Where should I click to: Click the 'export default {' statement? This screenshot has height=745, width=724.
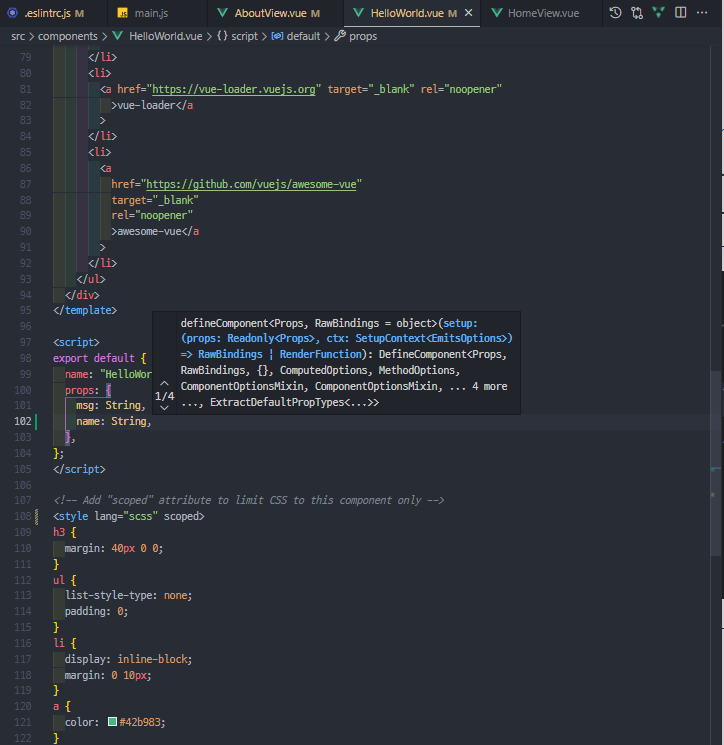pos(100,358)
